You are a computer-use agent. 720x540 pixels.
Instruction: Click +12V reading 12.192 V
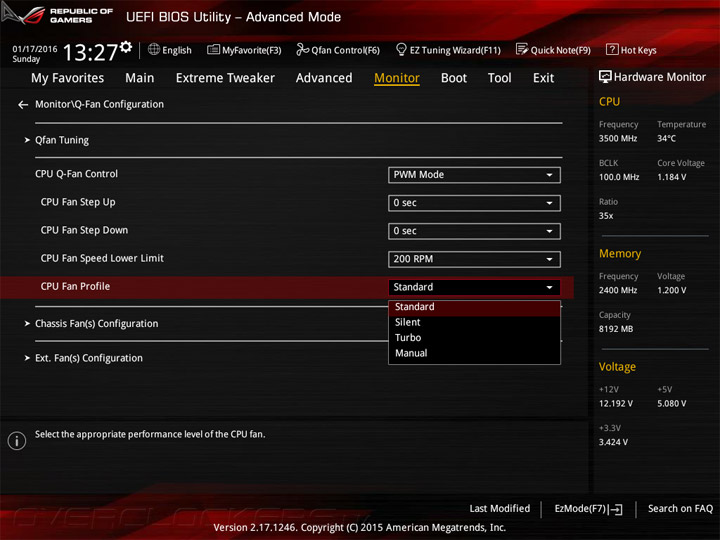(616, 404)
